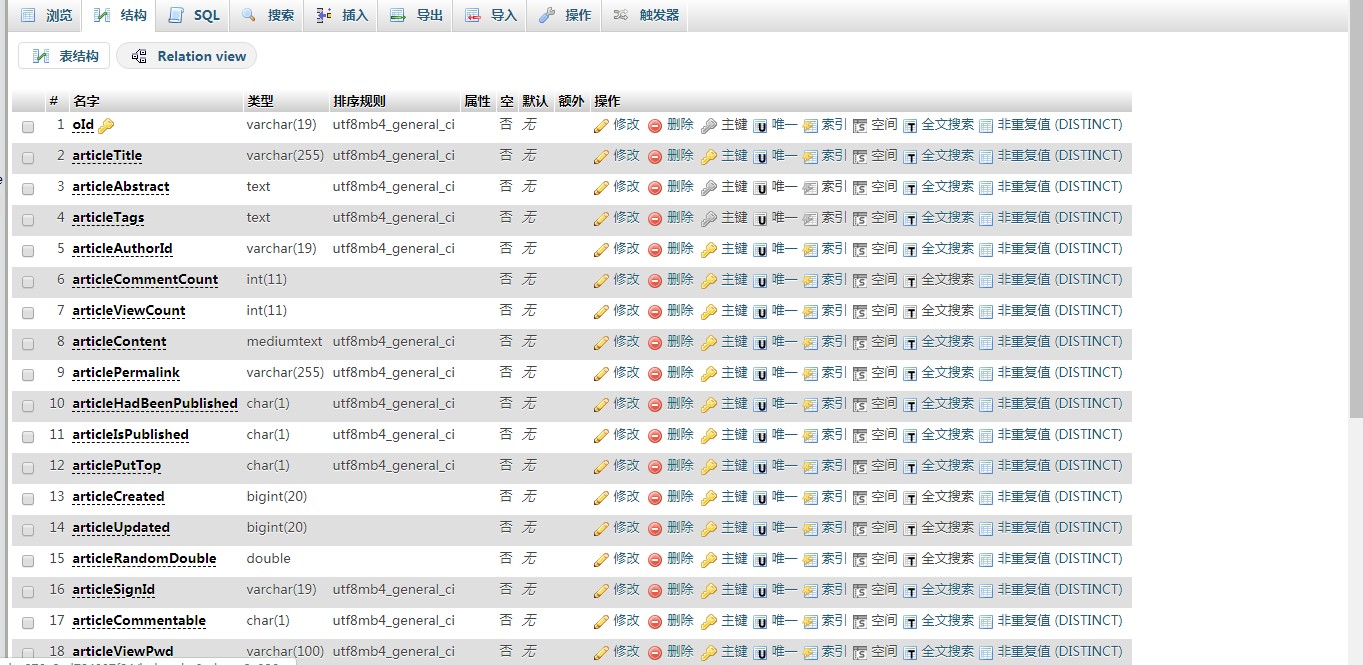1363x665 pixels.
Task: Open the Relation view
Action: 187,56
